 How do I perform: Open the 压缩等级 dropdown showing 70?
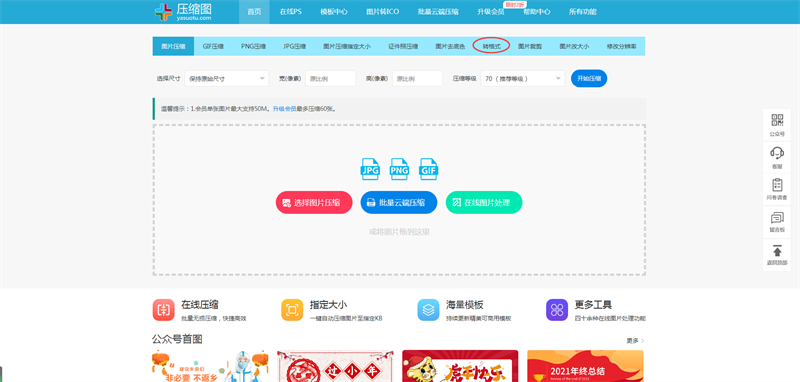(x=523, y=79)
